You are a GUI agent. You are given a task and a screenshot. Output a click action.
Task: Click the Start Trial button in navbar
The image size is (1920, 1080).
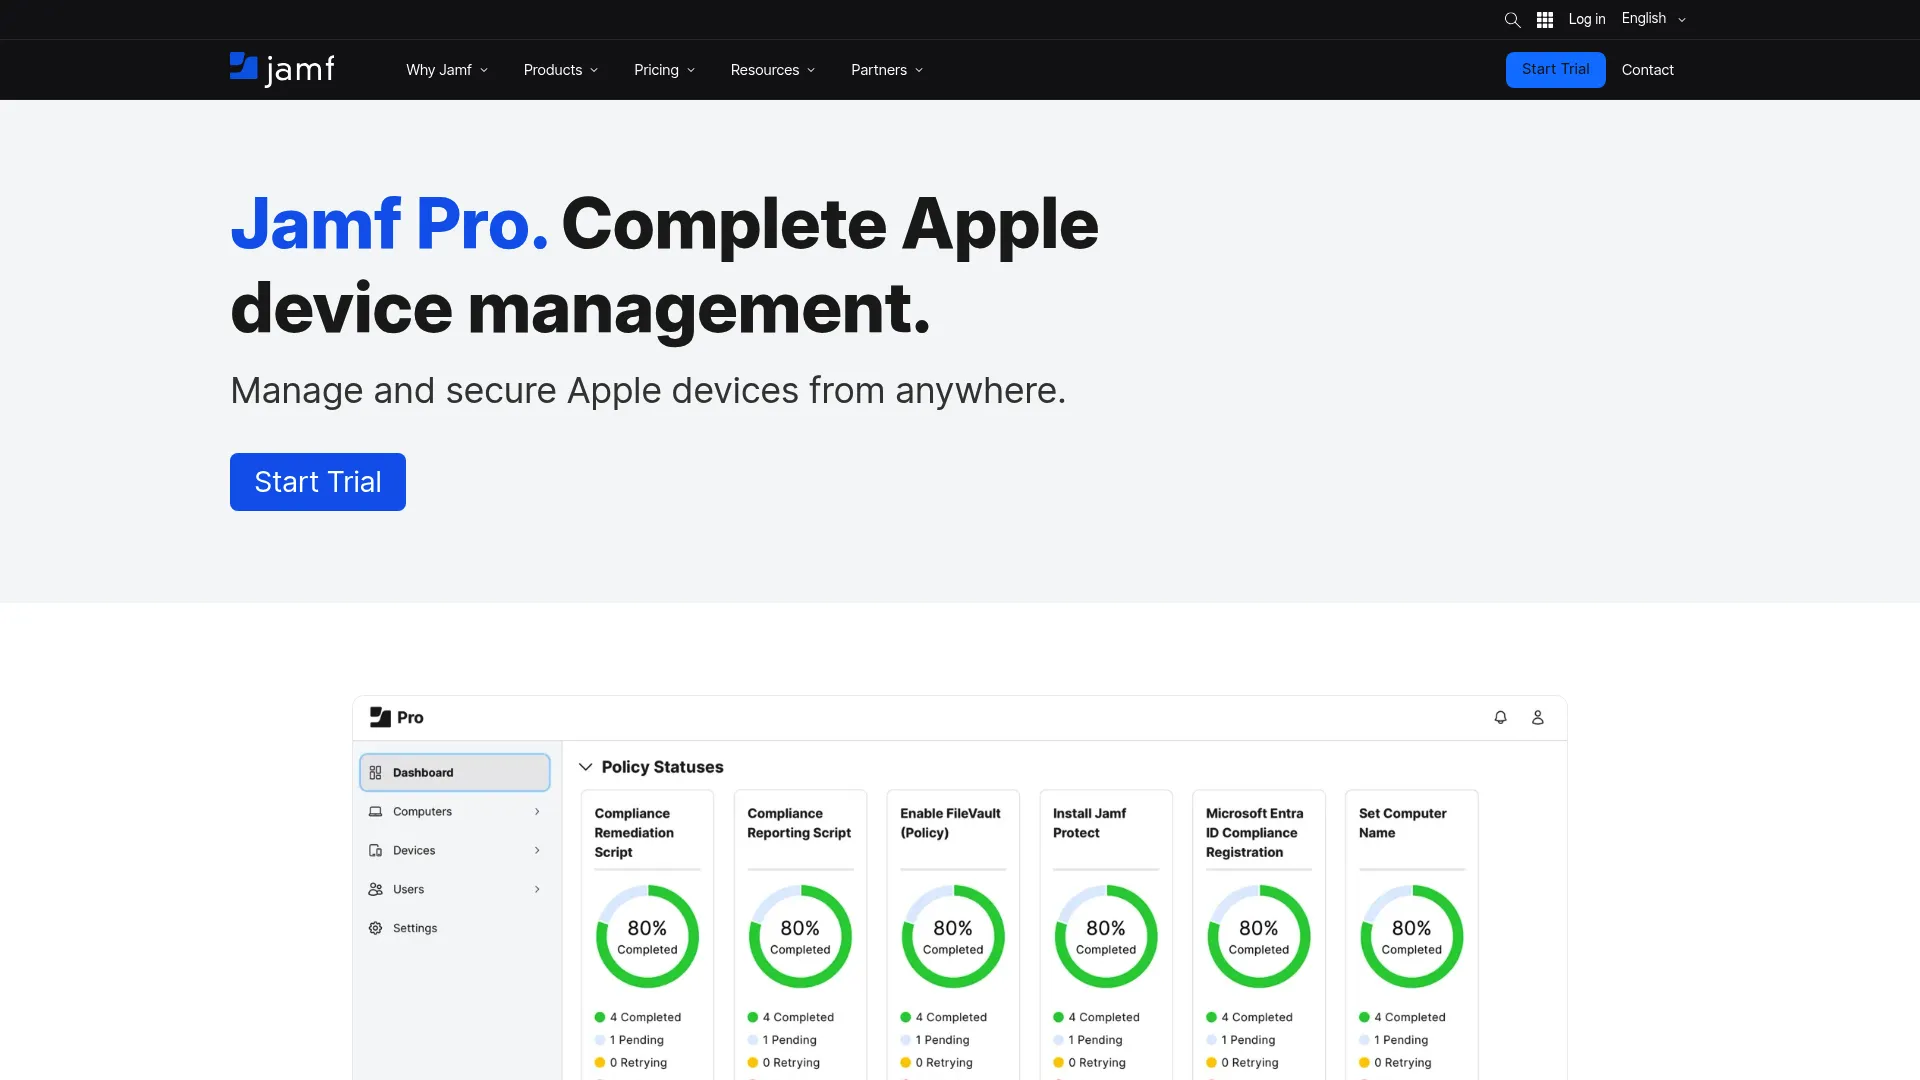coord(1555,70)
